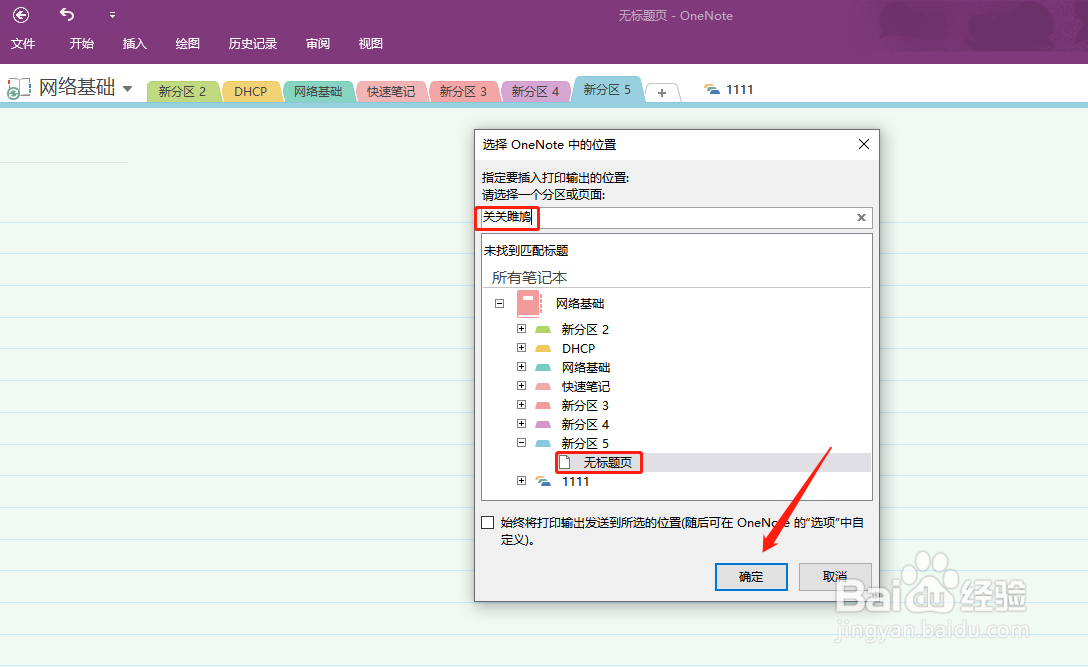Confirm with the 确定 button
This screenshot has height=667, width=1088.
pos(751,577)
